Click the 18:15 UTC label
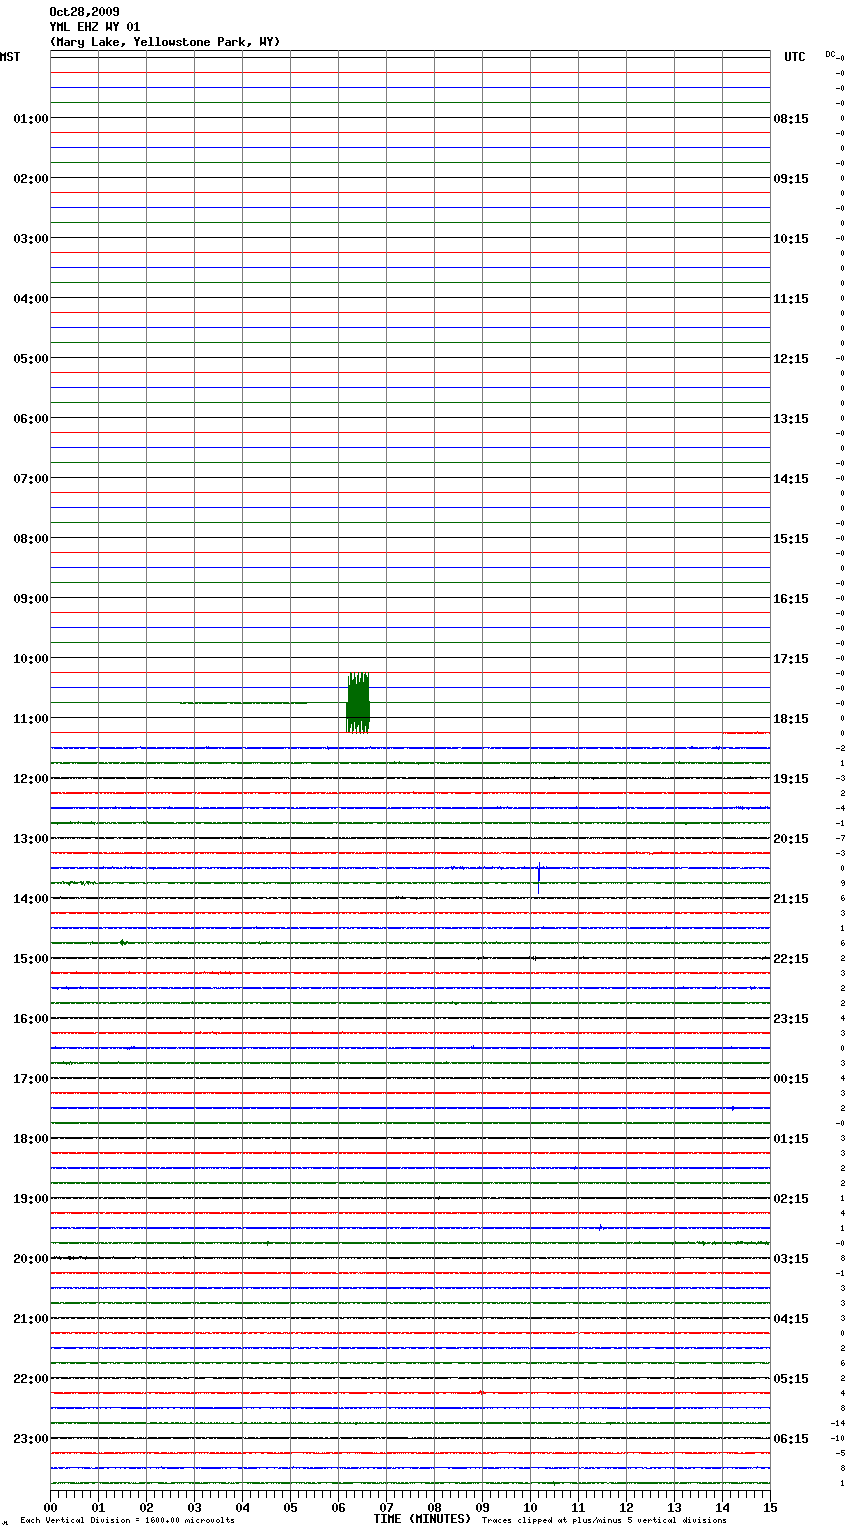This screenshot has height=1534, width=850. [791, 719]
